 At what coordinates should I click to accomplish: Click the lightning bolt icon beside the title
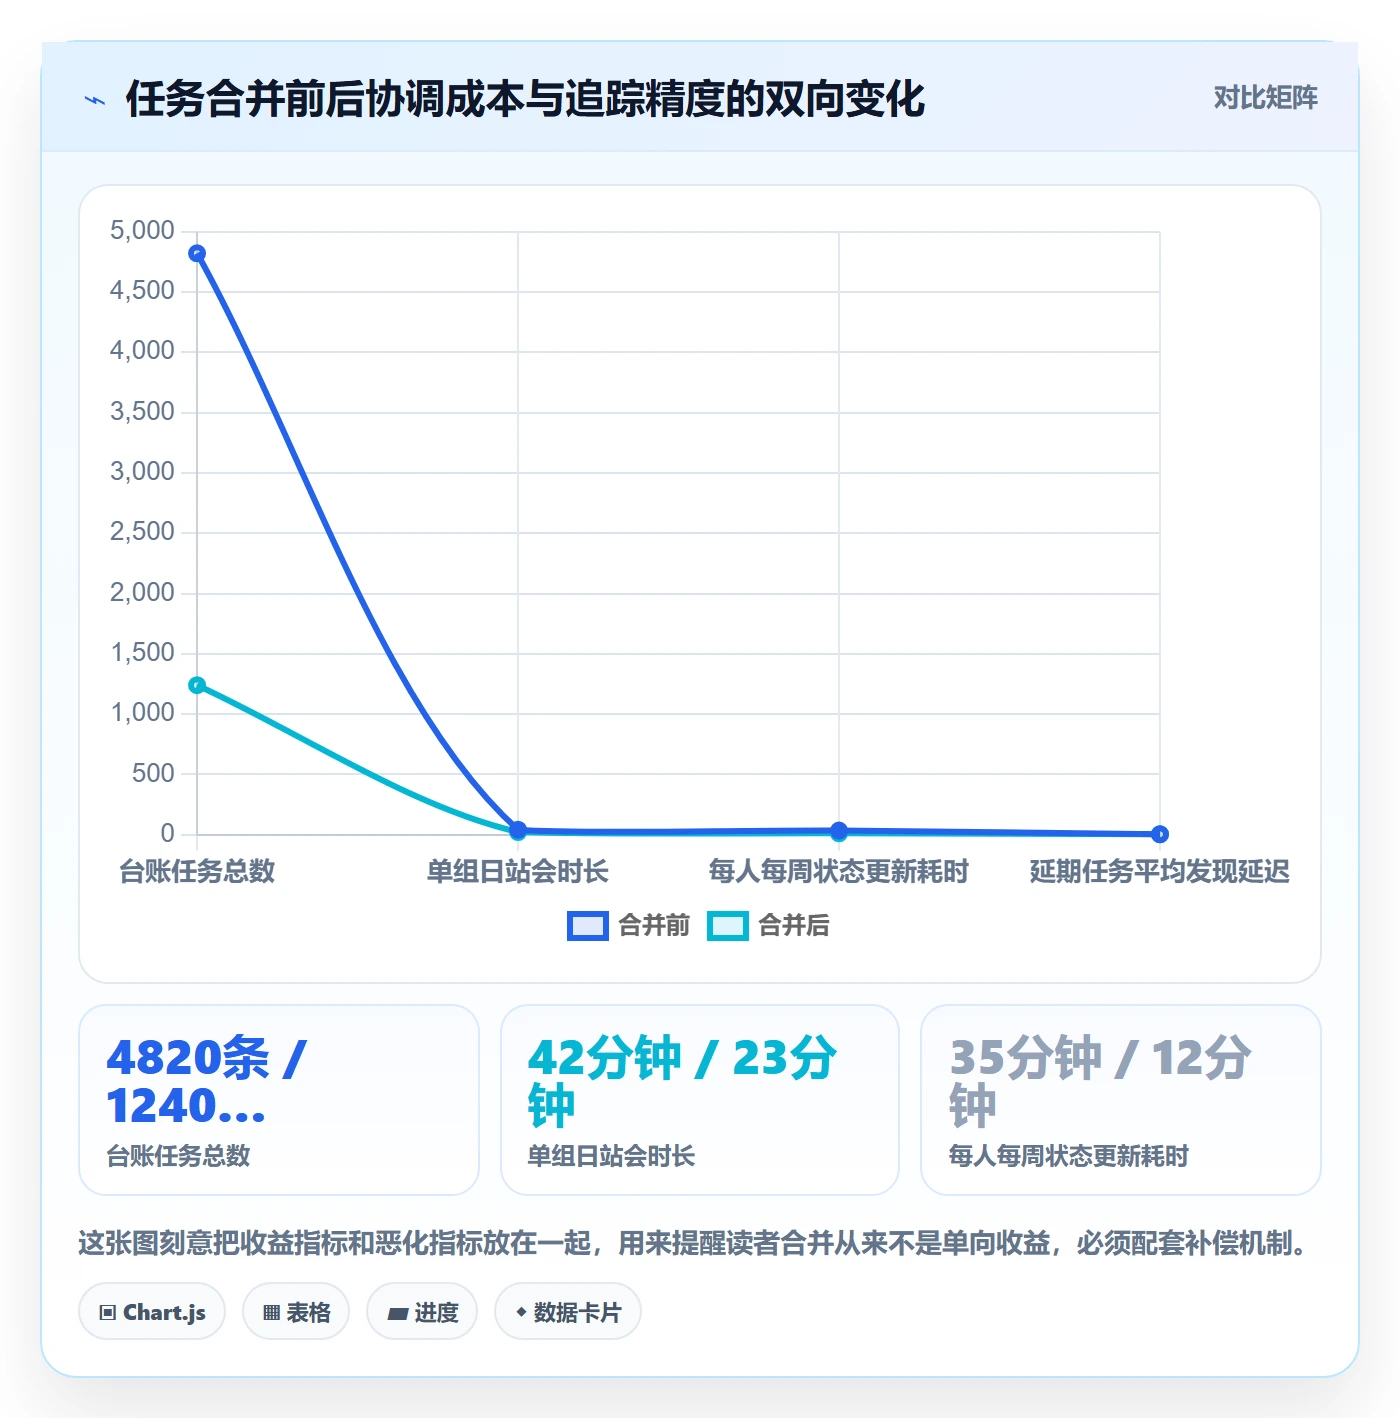(95, 100)
